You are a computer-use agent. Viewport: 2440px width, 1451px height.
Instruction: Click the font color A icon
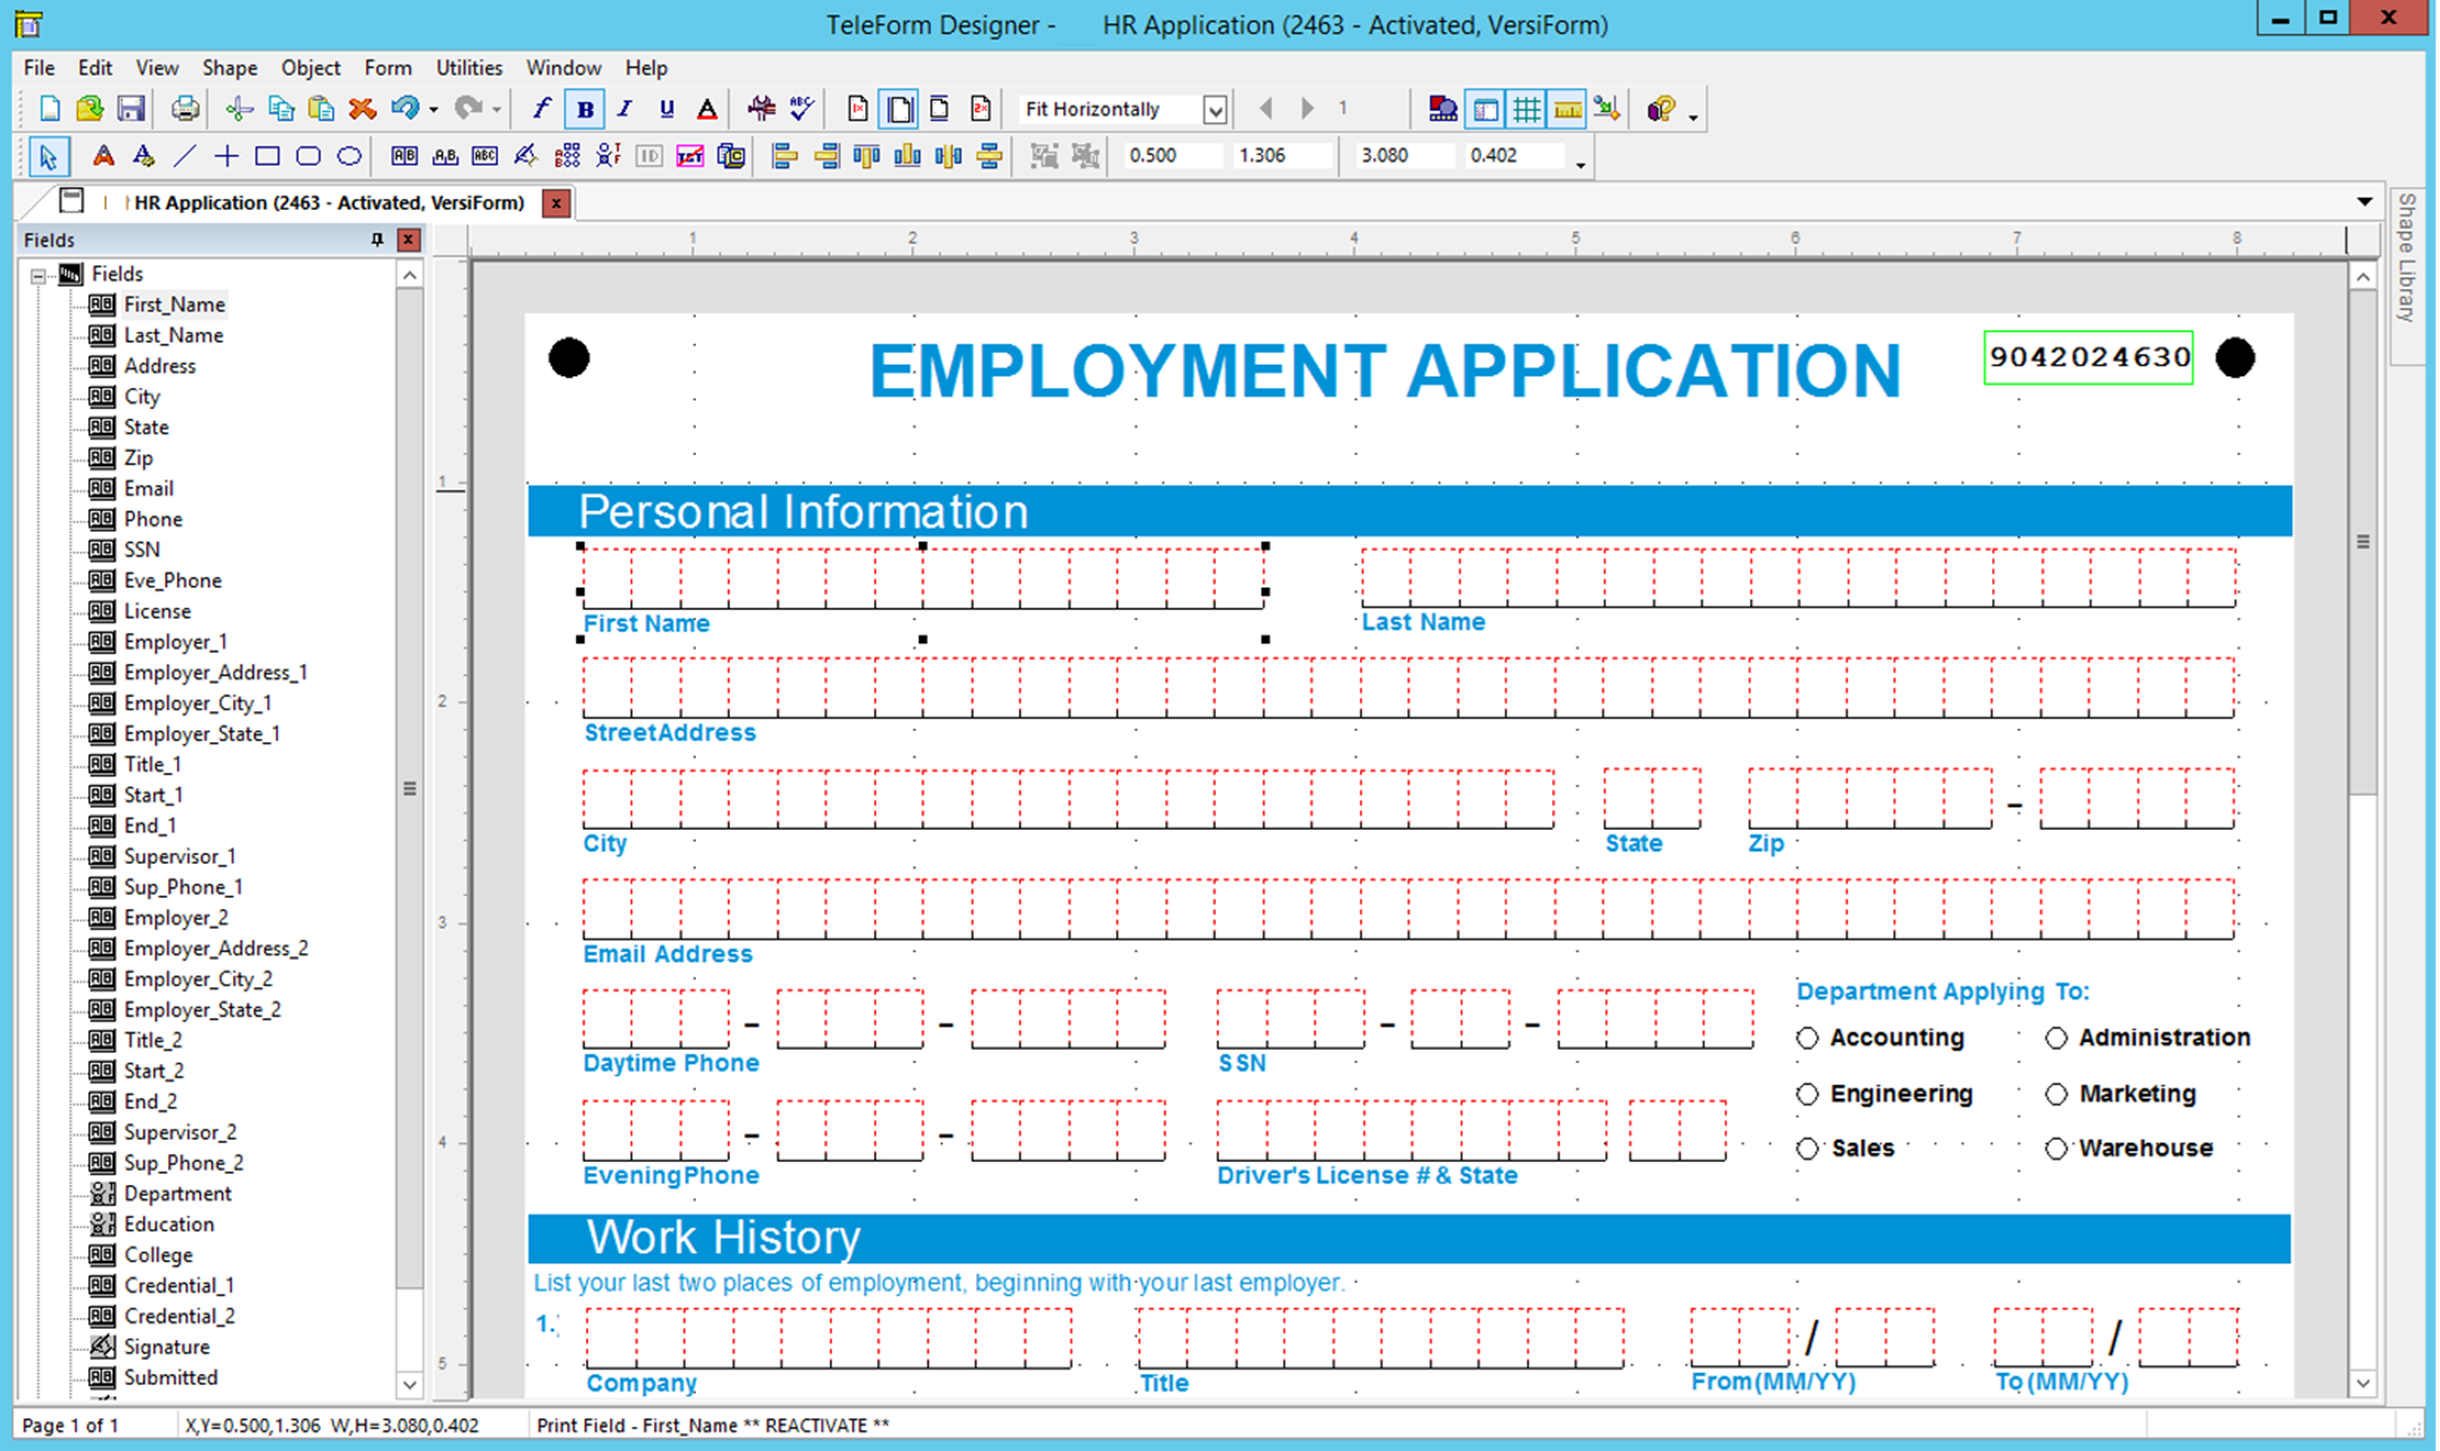pos(706,108)
